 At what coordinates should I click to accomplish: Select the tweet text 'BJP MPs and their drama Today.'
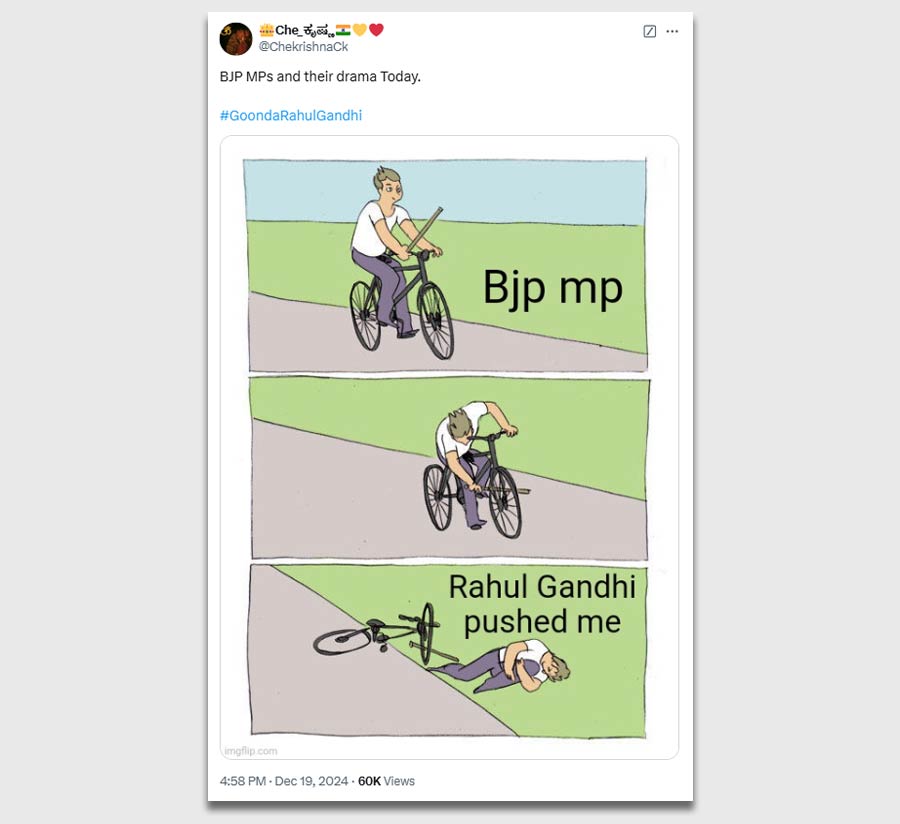320,76
